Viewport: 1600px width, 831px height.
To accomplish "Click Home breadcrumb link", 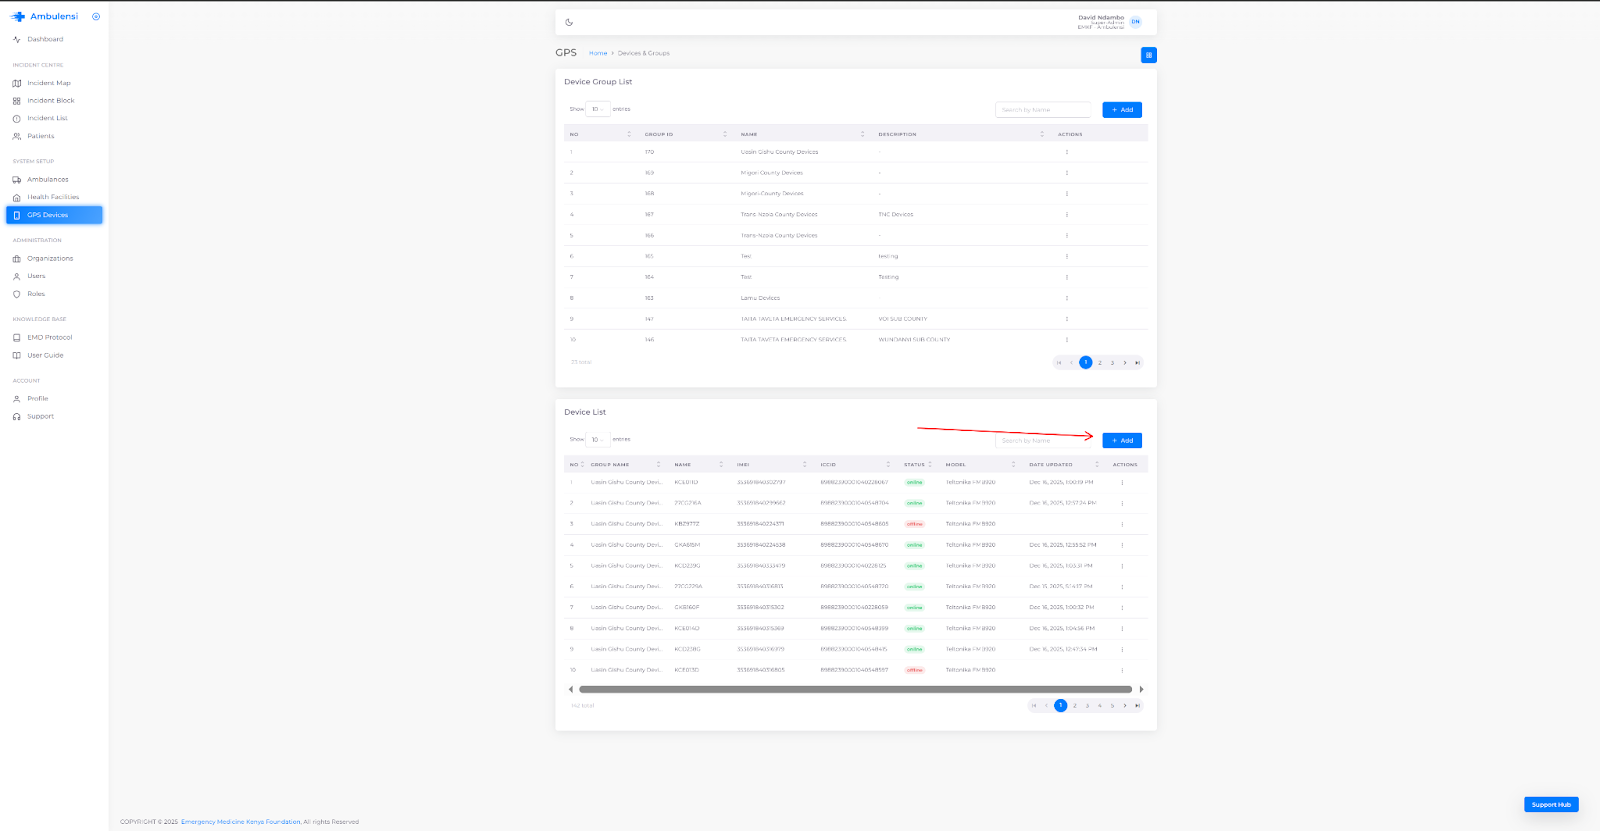I will [598, 53].
